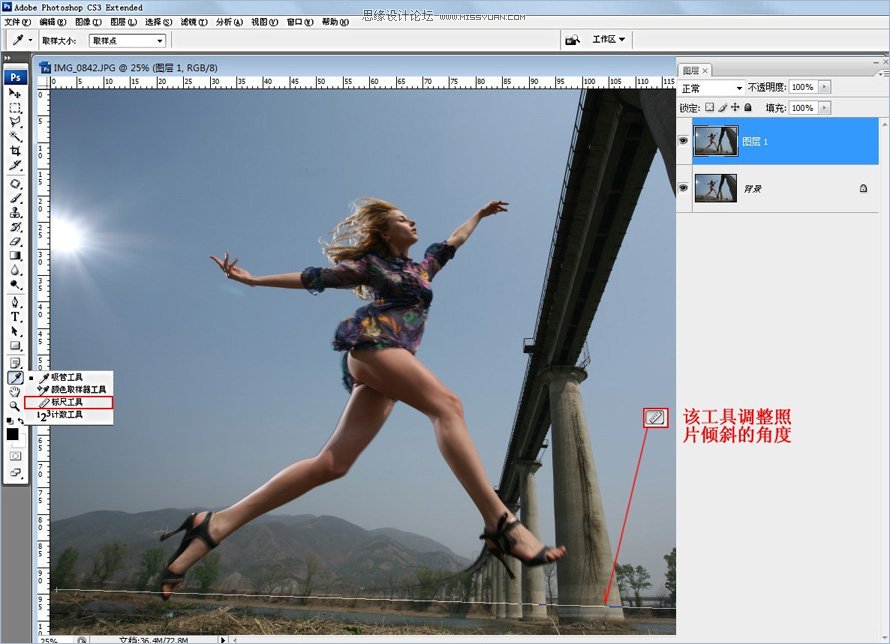Screen dimensions: 890x644
Task: Open the 工作区 workspace dropdown
Action: point(608,39)
